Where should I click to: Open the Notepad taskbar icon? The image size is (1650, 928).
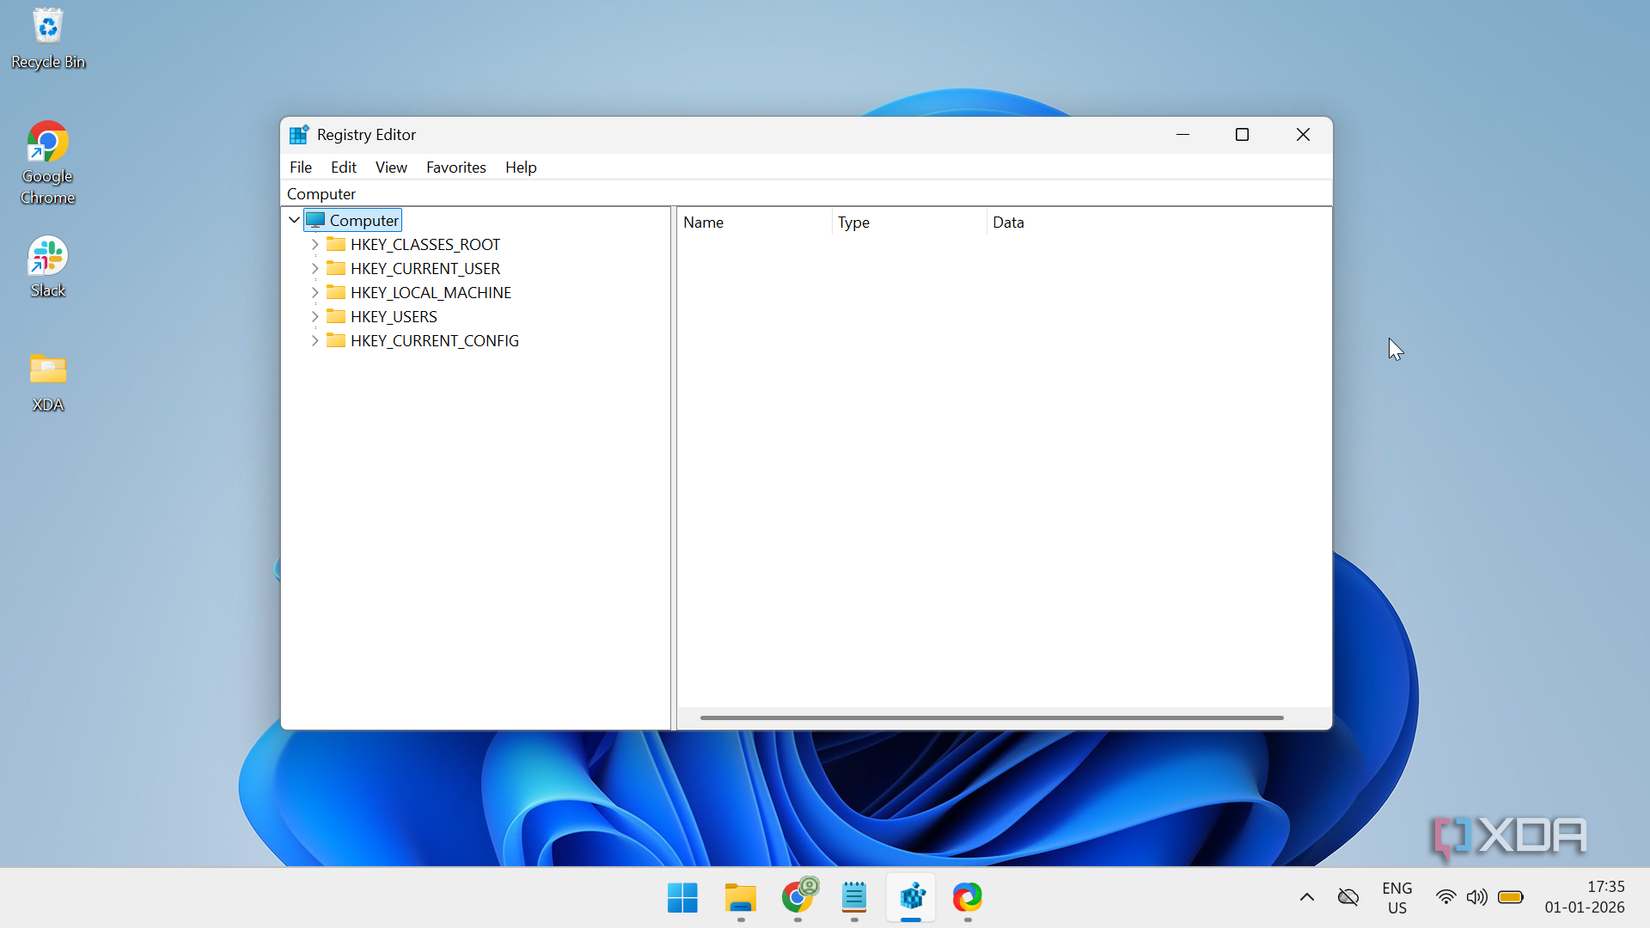(854, 898)
